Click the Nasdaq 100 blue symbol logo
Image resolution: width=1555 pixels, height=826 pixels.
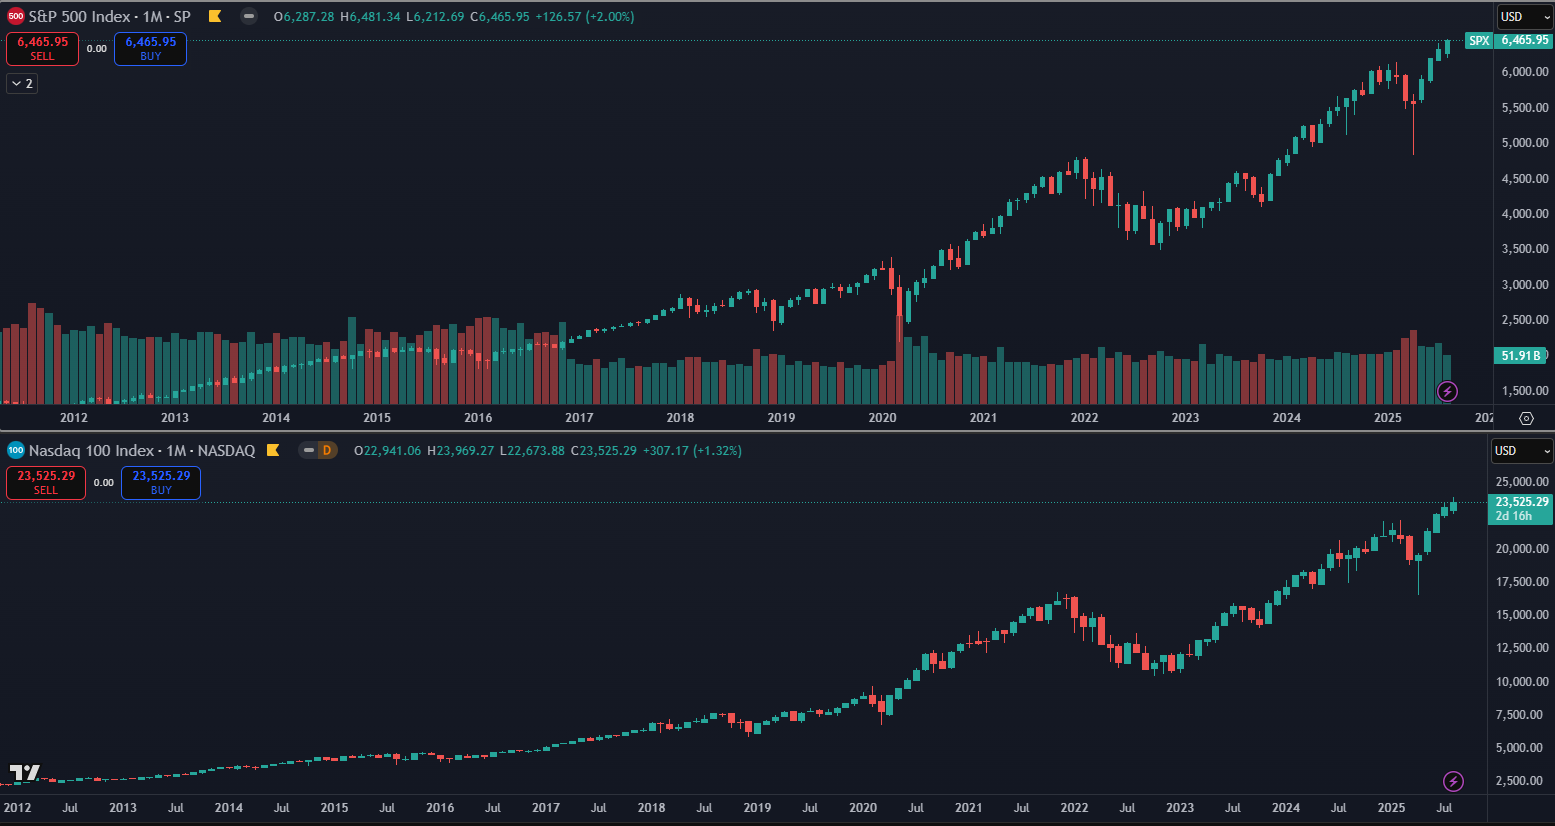[x=16, y=451]
